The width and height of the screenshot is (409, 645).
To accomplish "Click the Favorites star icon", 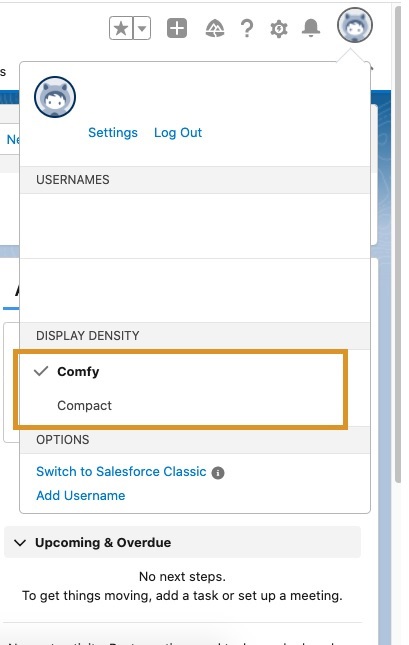I will point(121,28).
